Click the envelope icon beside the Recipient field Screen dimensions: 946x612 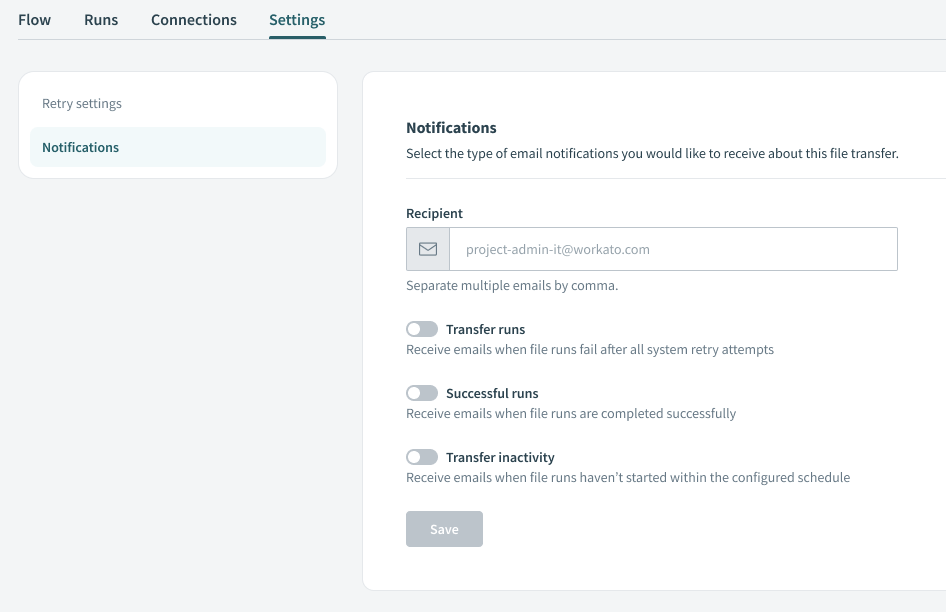pyautogui.click(x=428, y=248)
